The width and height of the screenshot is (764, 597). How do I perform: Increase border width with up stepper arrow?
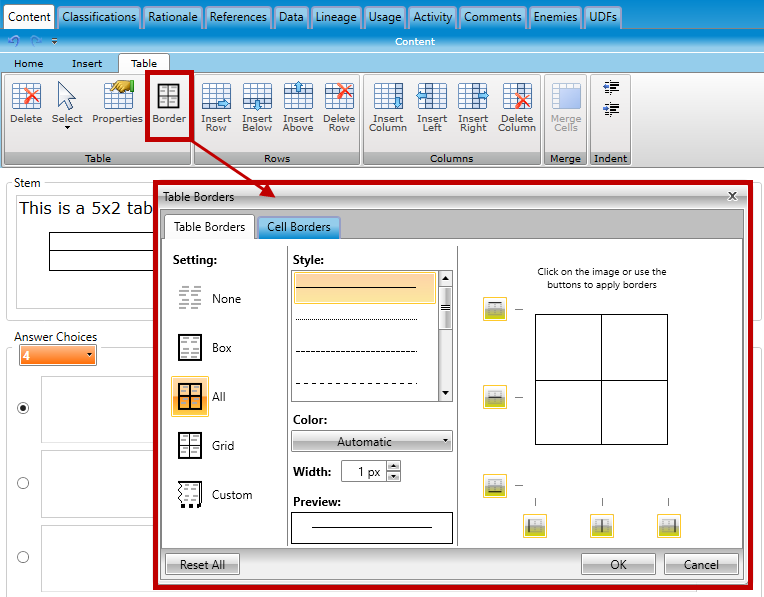[393, 466]
